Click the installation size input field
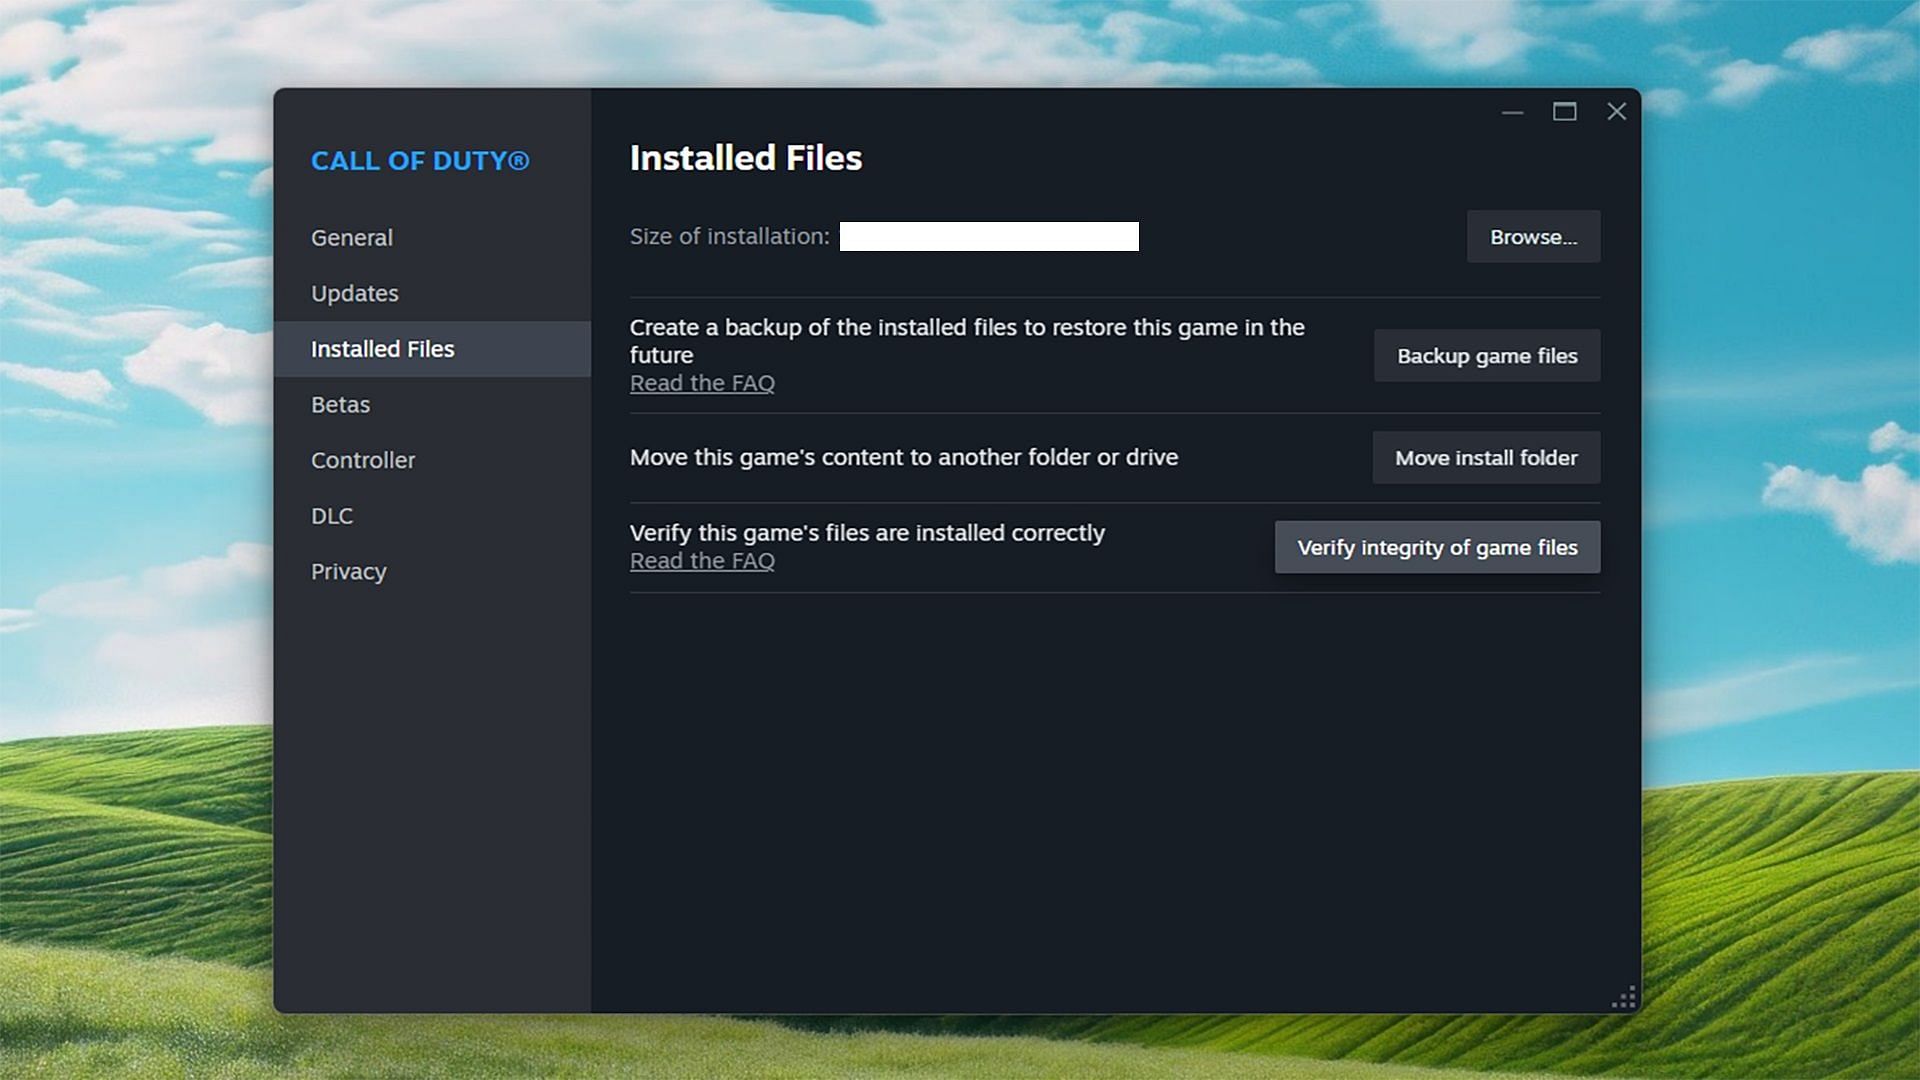This screenshot has width=1920, height=1080. coord(990,236)
